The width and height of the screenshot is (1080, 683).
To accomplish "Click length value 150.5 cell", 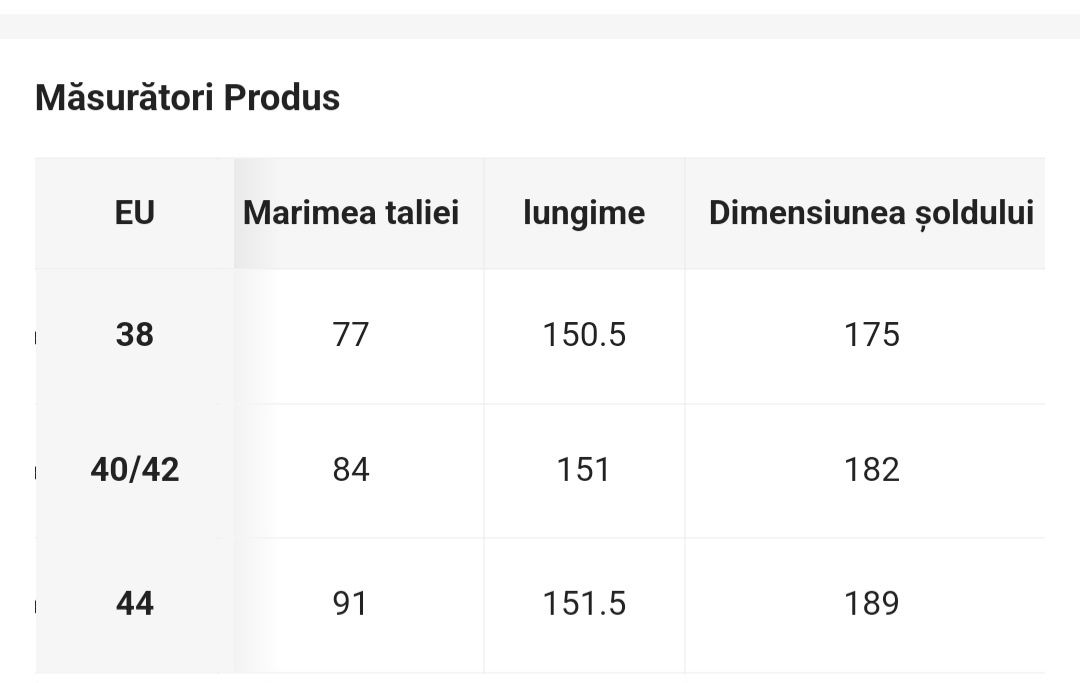I will pos(584,335).
